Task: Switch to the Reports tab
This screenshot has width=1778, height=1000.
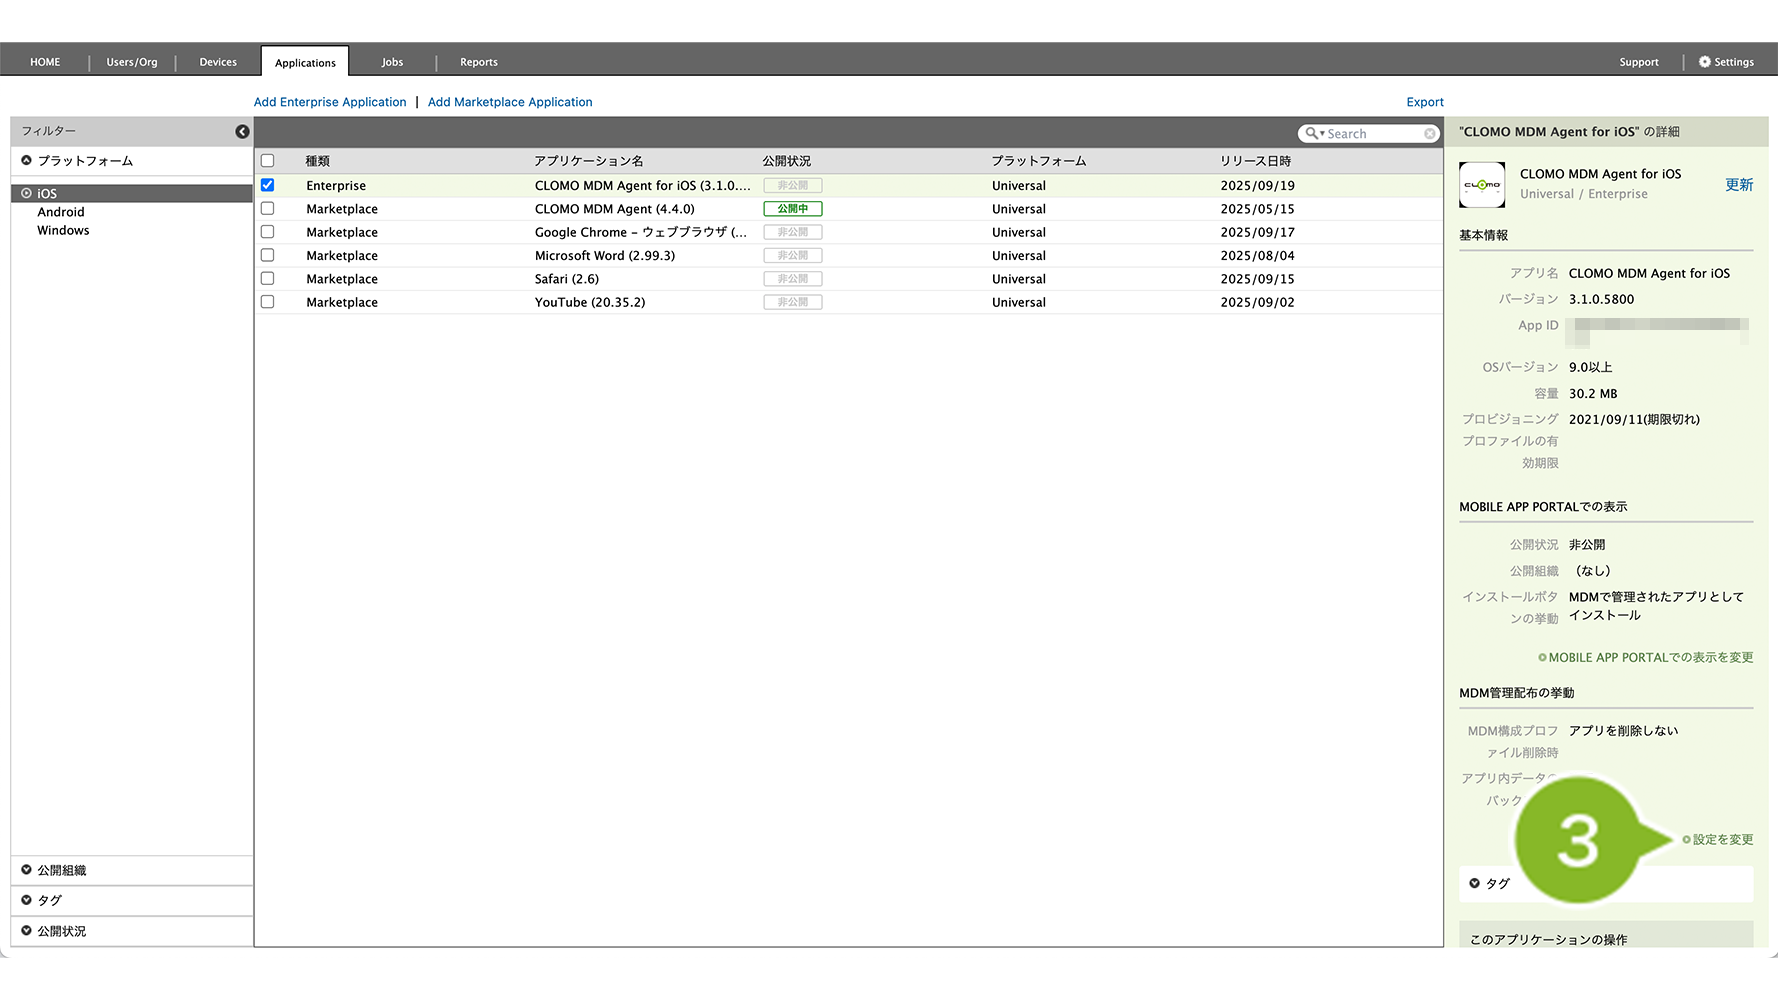Action: [478, 62]
